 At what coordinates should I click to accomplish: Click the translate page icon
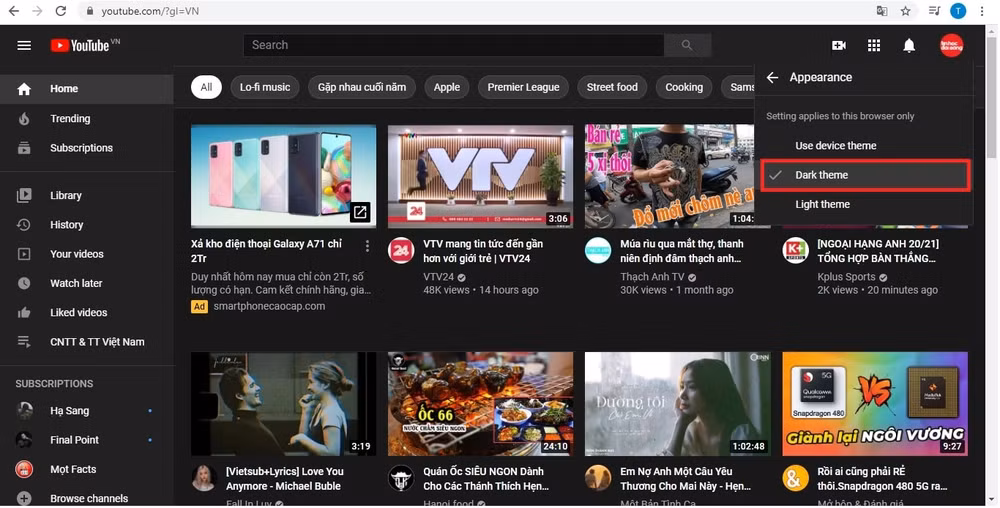881,11
